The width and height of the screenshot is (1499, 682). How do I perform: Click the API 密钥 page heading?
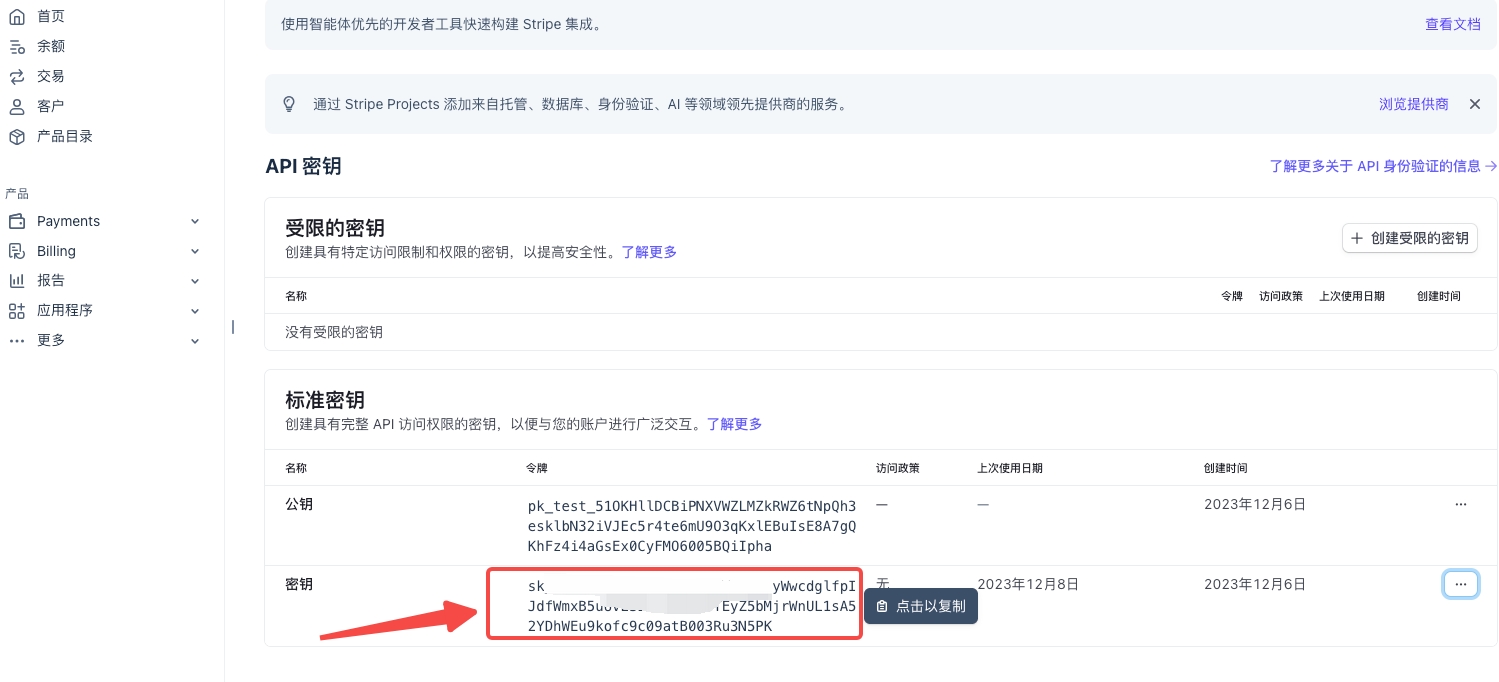coord(303,166)
